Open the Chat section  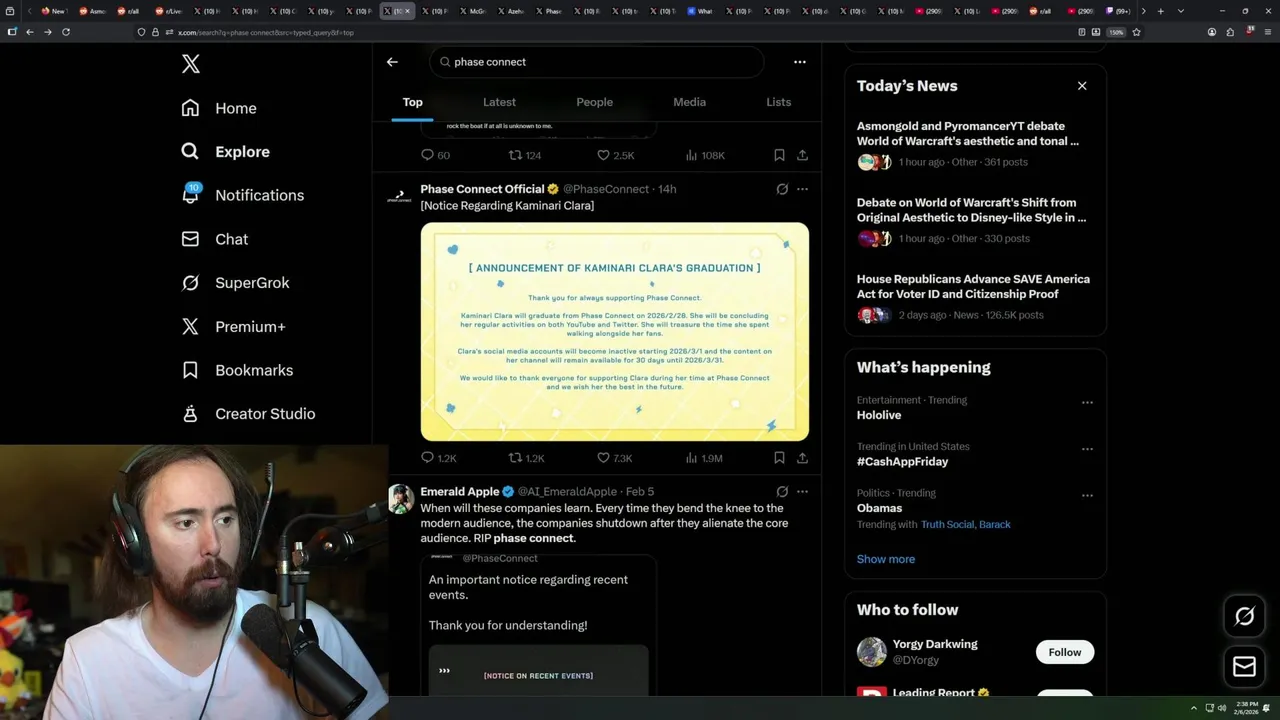[214, 239]
